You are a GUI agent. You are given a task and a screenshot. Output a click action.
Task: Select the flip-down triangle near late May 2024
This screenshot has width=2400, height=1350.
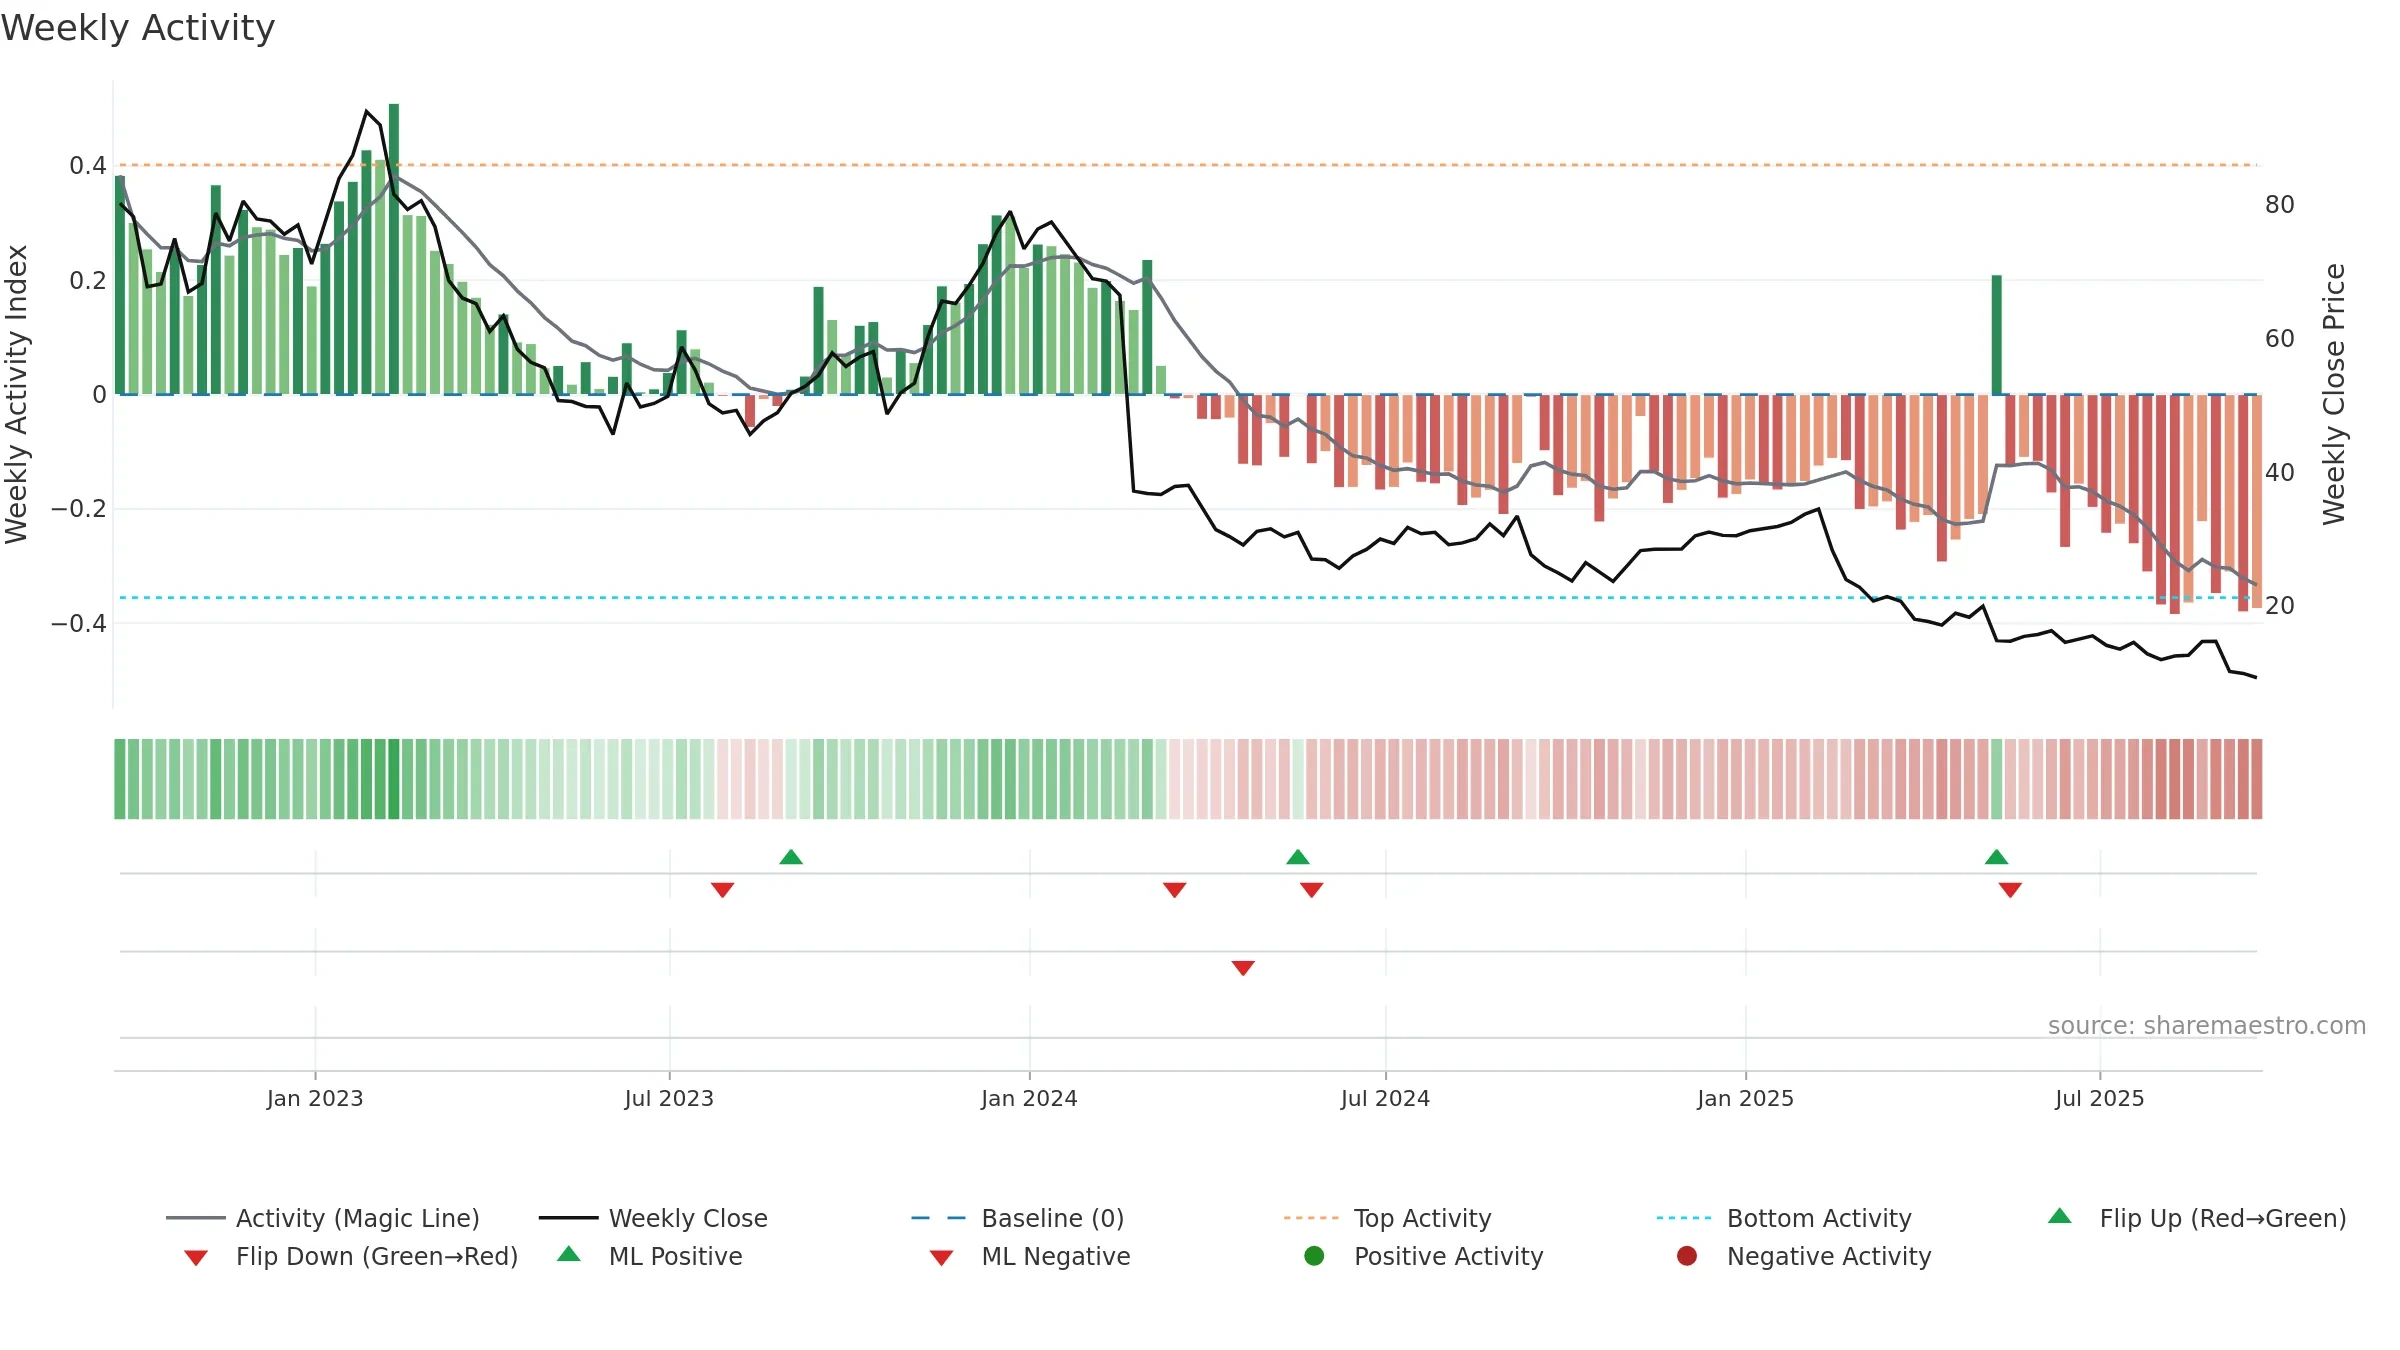pos(1312,890)
